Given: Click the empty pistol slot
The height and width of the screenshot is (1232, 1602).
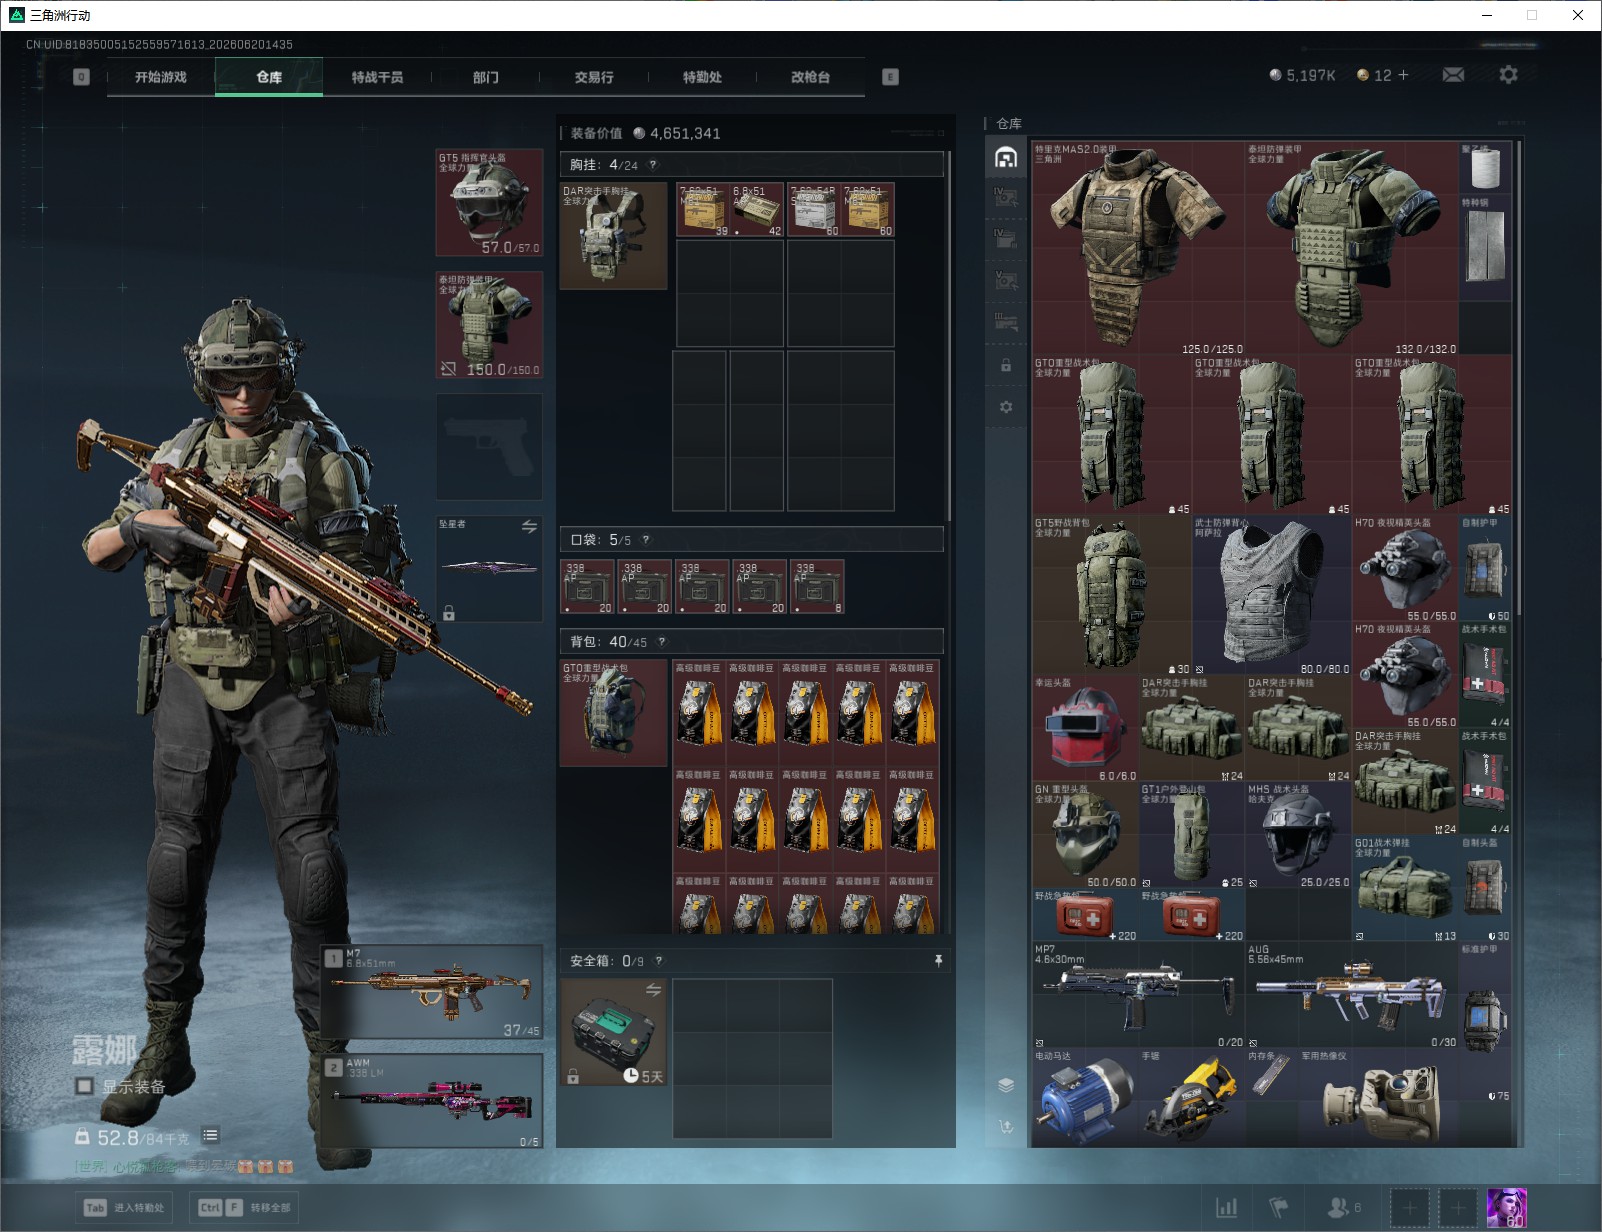Looking at the screenshot, I should point(489,447).
